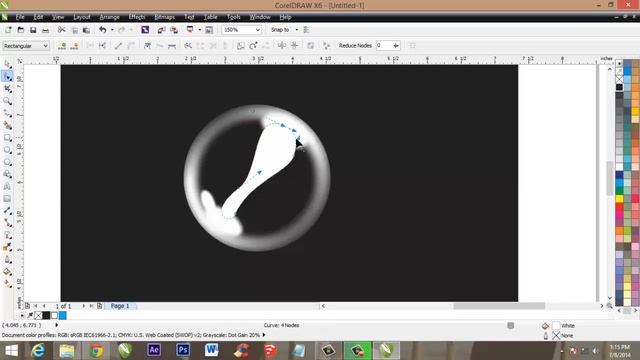Click the Undo arrow icon
This screenshot has width=640, height=360.
point(103,30)
